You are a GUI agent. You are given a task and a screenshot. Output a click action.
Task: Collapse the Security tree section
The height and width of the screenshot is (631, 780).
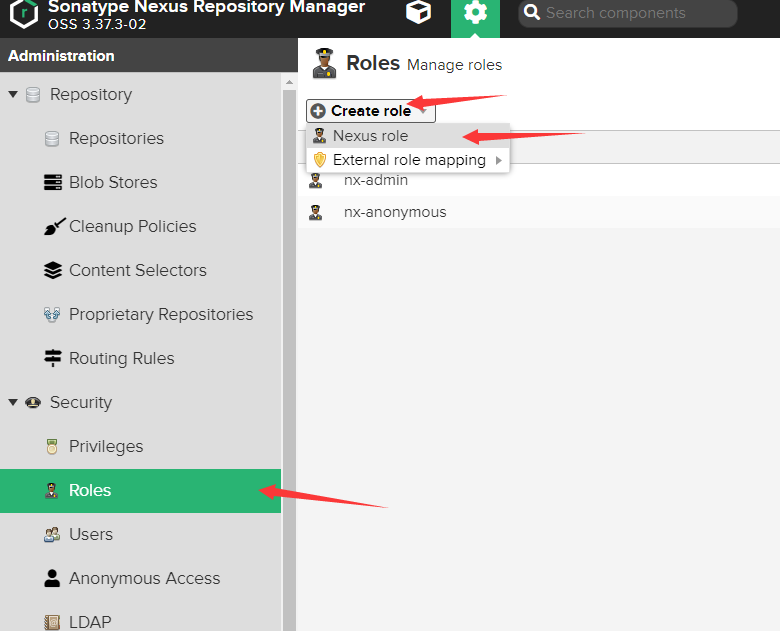pyautogui.click(x=13, y=402)
